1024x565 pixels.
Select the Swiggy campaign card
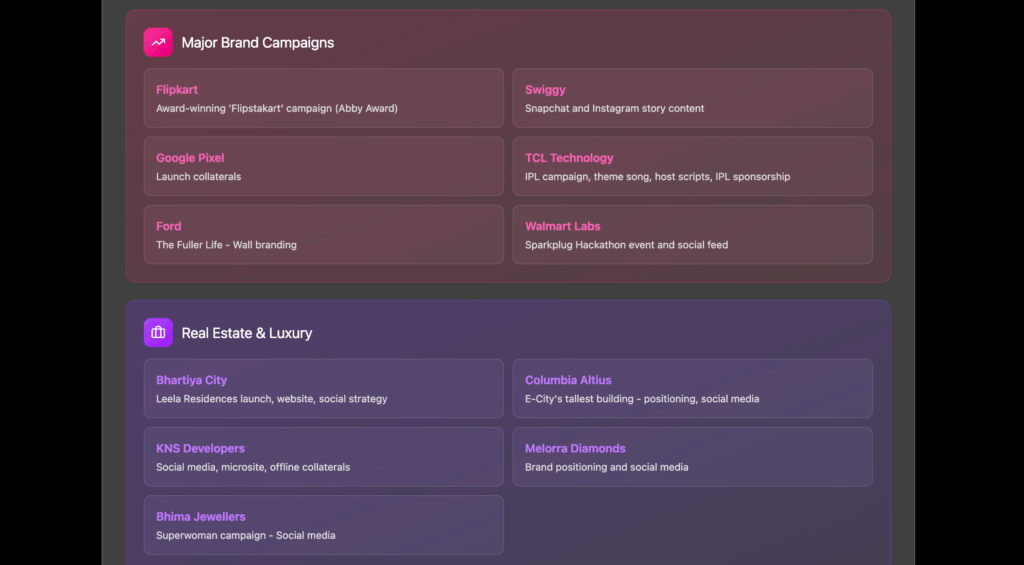[x=692, y=98]
